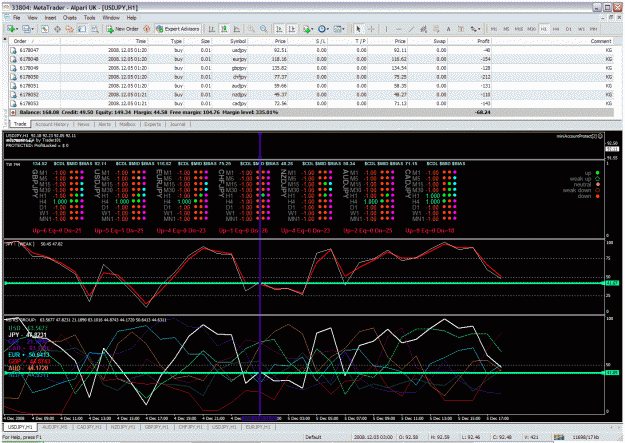Toggle the Data Window crosshair-target icon
The height and width of the screenshot is (443, 625).
[x=57, y=29]
